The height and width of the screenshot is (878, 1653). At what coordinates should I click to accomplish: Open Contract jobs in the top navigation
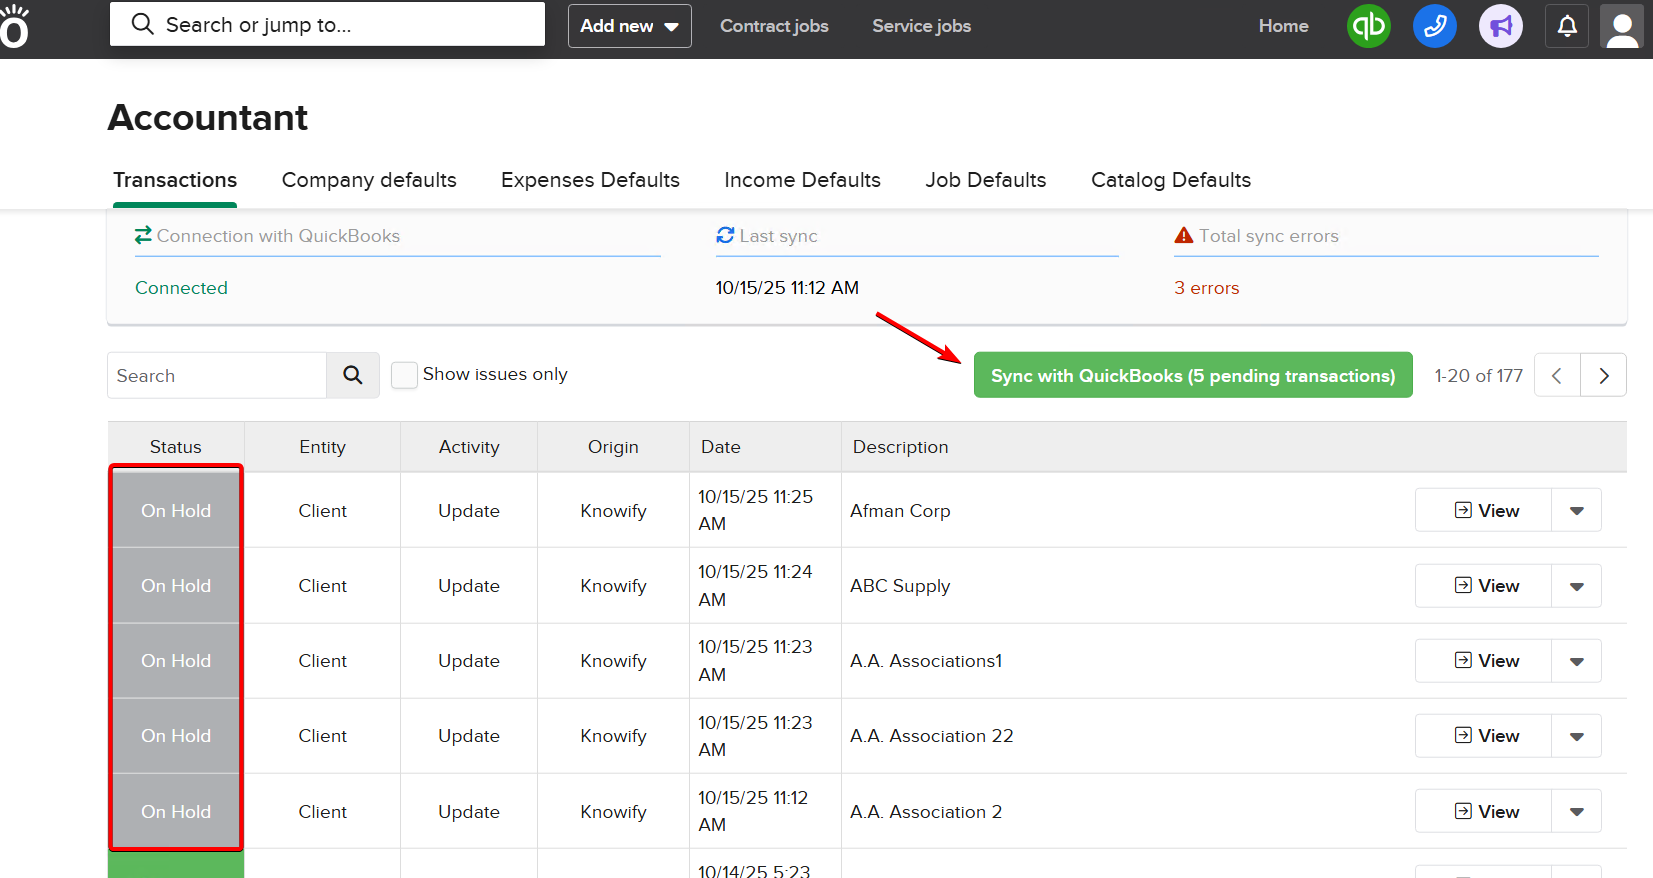point(774,26)
